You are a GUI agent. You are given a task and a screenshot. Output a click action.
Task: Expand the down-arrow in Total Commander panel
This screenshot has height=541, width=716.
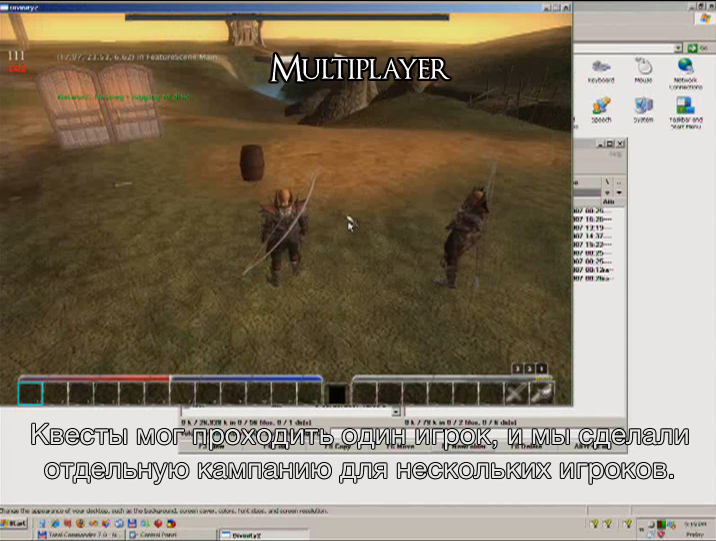[619, 193]
